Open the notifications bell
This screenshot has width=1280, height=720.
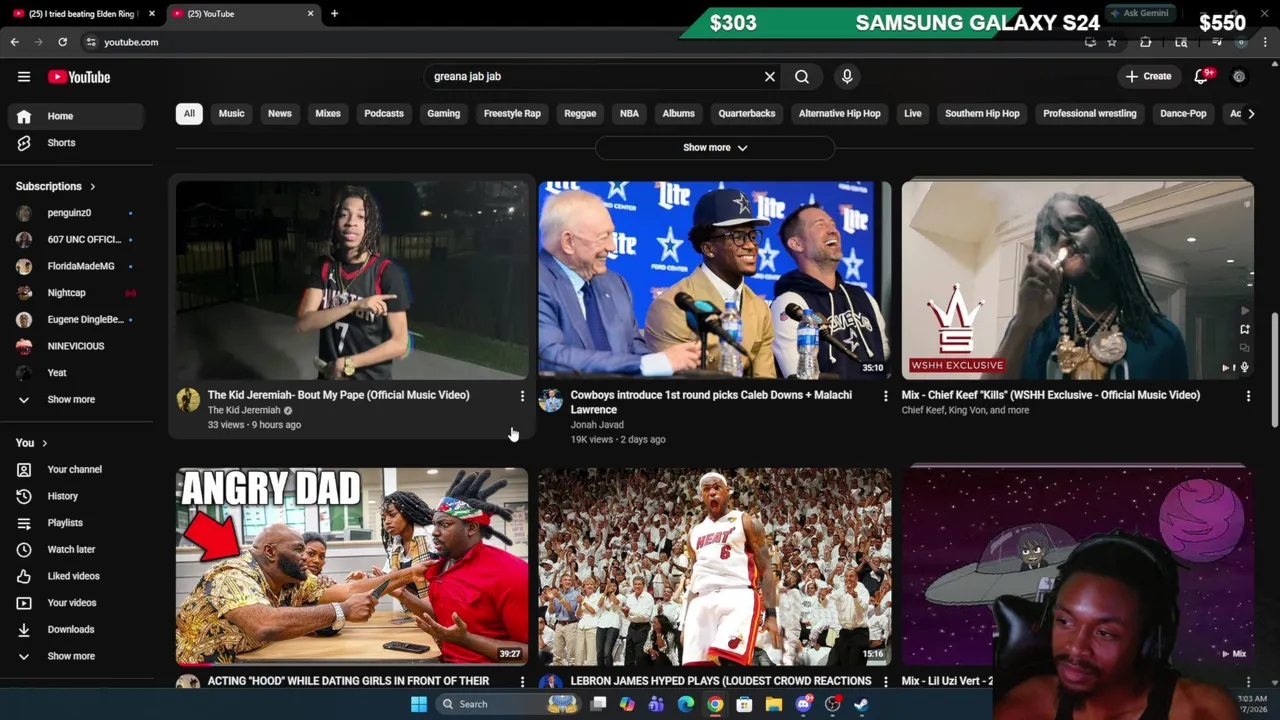click(x=1202, y=77)
